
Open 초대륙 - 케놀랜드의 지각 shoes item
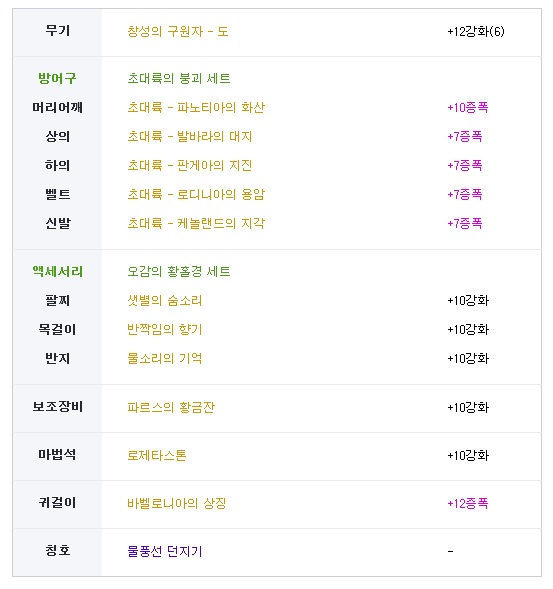(196, 223)
